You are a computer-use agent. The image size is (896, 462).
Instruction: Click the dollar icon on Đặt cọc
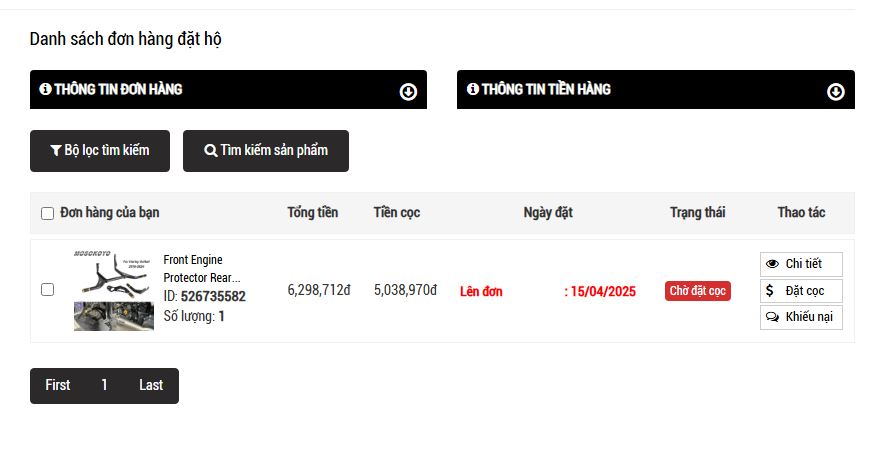tap(770, 291)
